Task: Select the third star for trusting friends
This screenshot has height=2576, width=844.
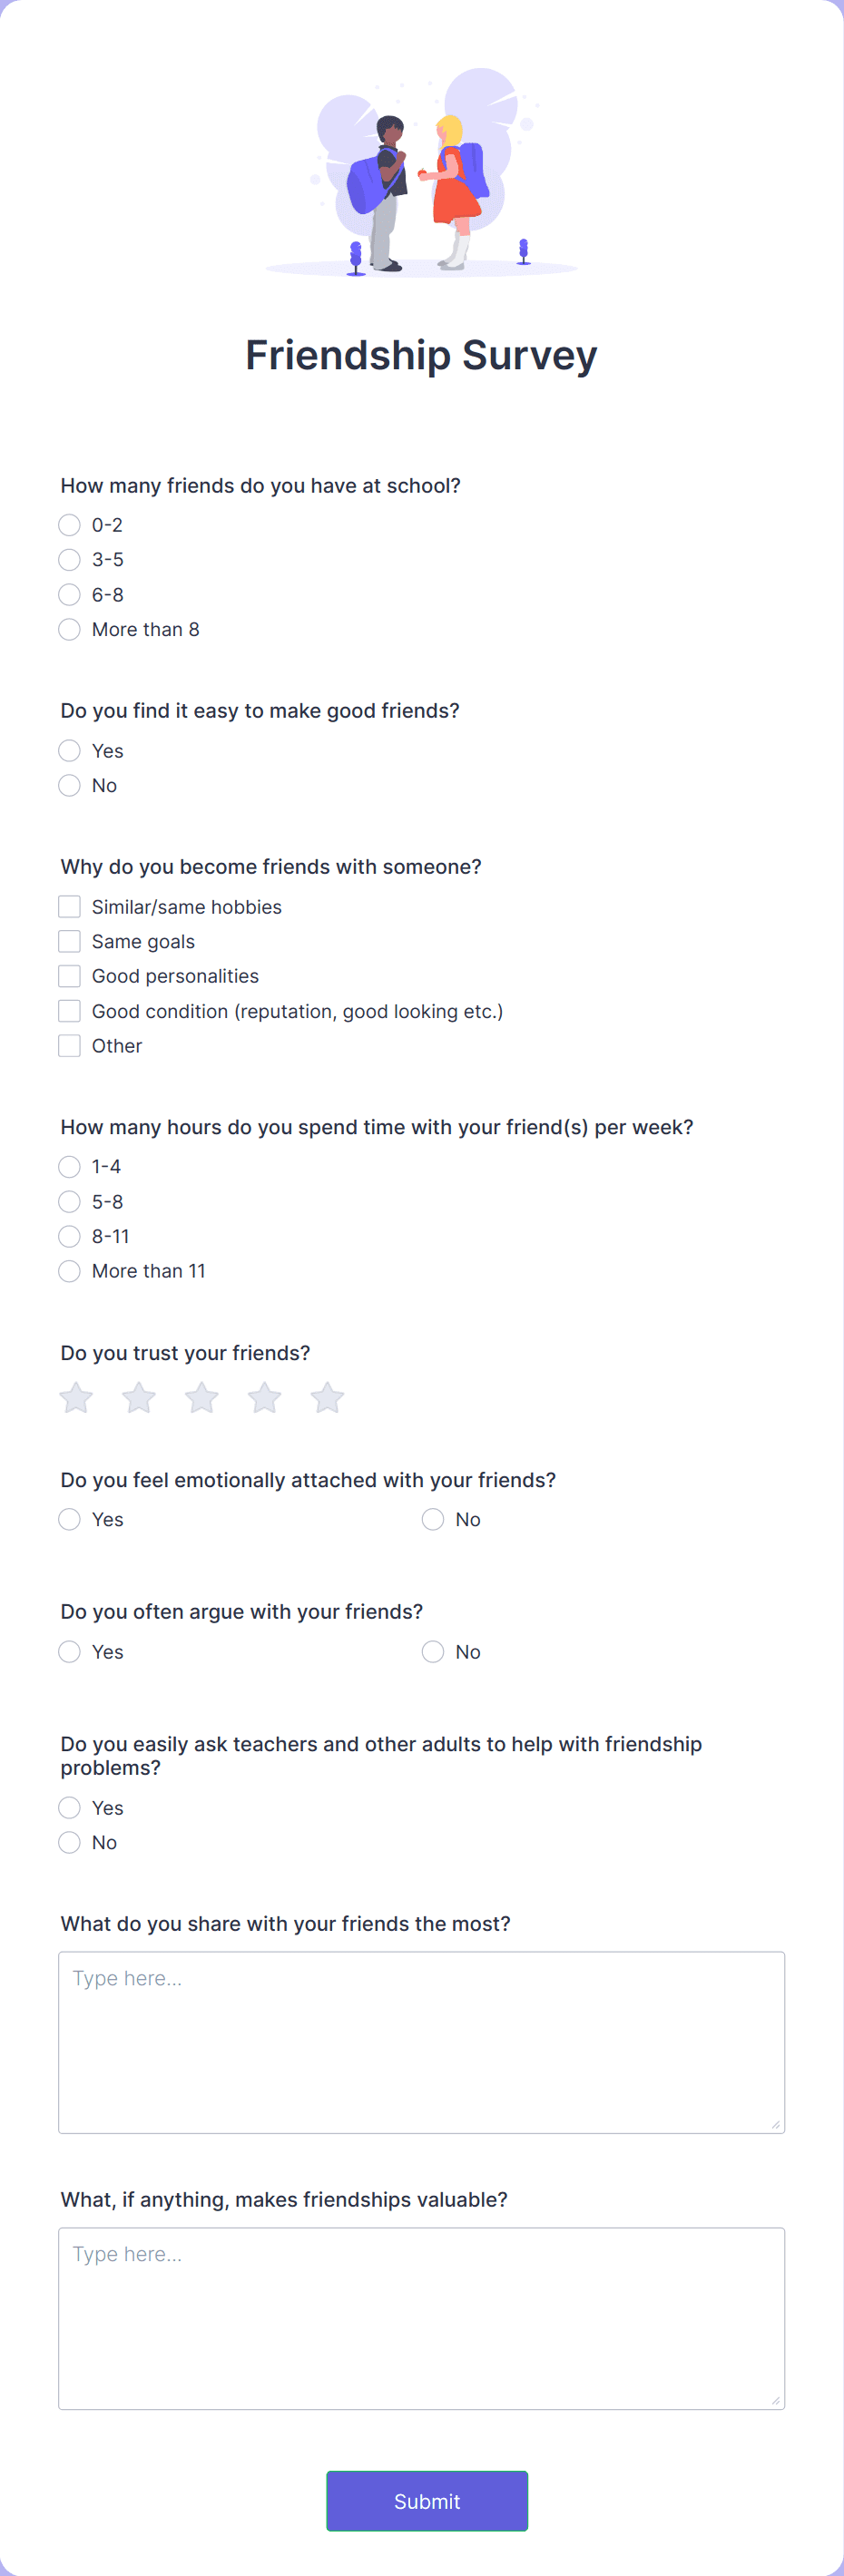Action: [201, 1397]
